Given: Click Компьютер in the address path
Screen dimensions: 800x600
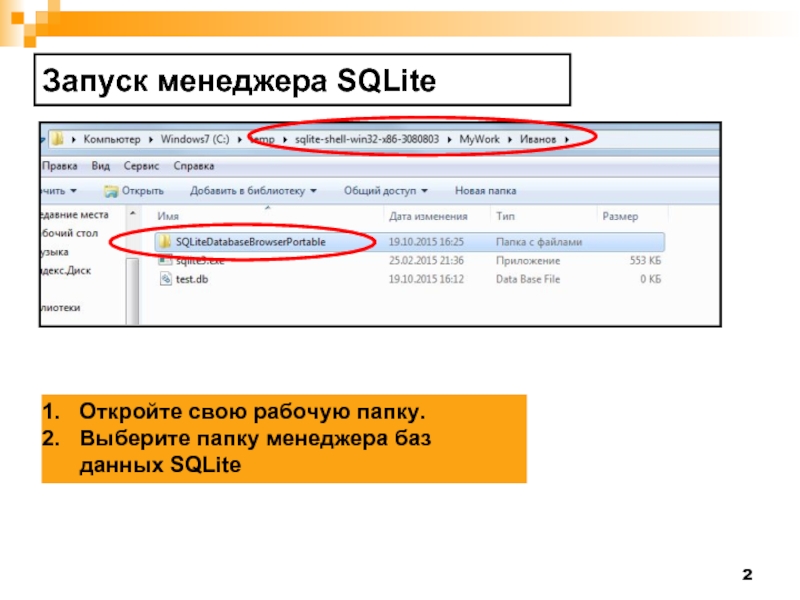Looking at the screenshot, I should coord(112,139).
